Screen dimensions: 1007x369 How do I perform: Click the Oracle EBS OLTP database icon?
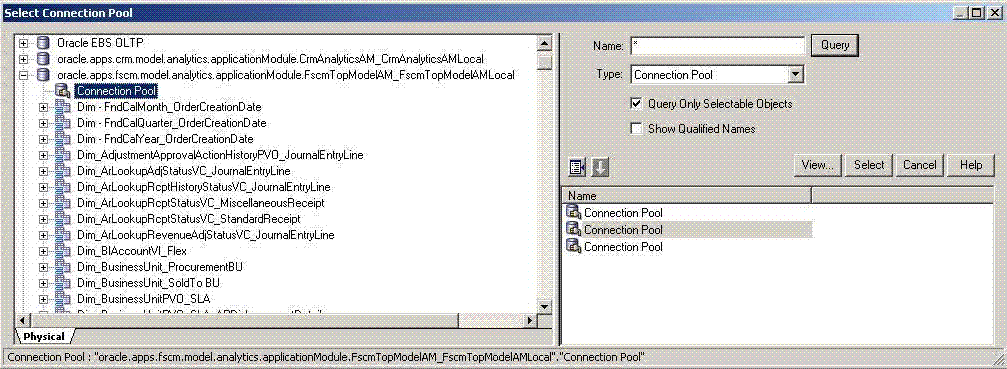[44, 43]
